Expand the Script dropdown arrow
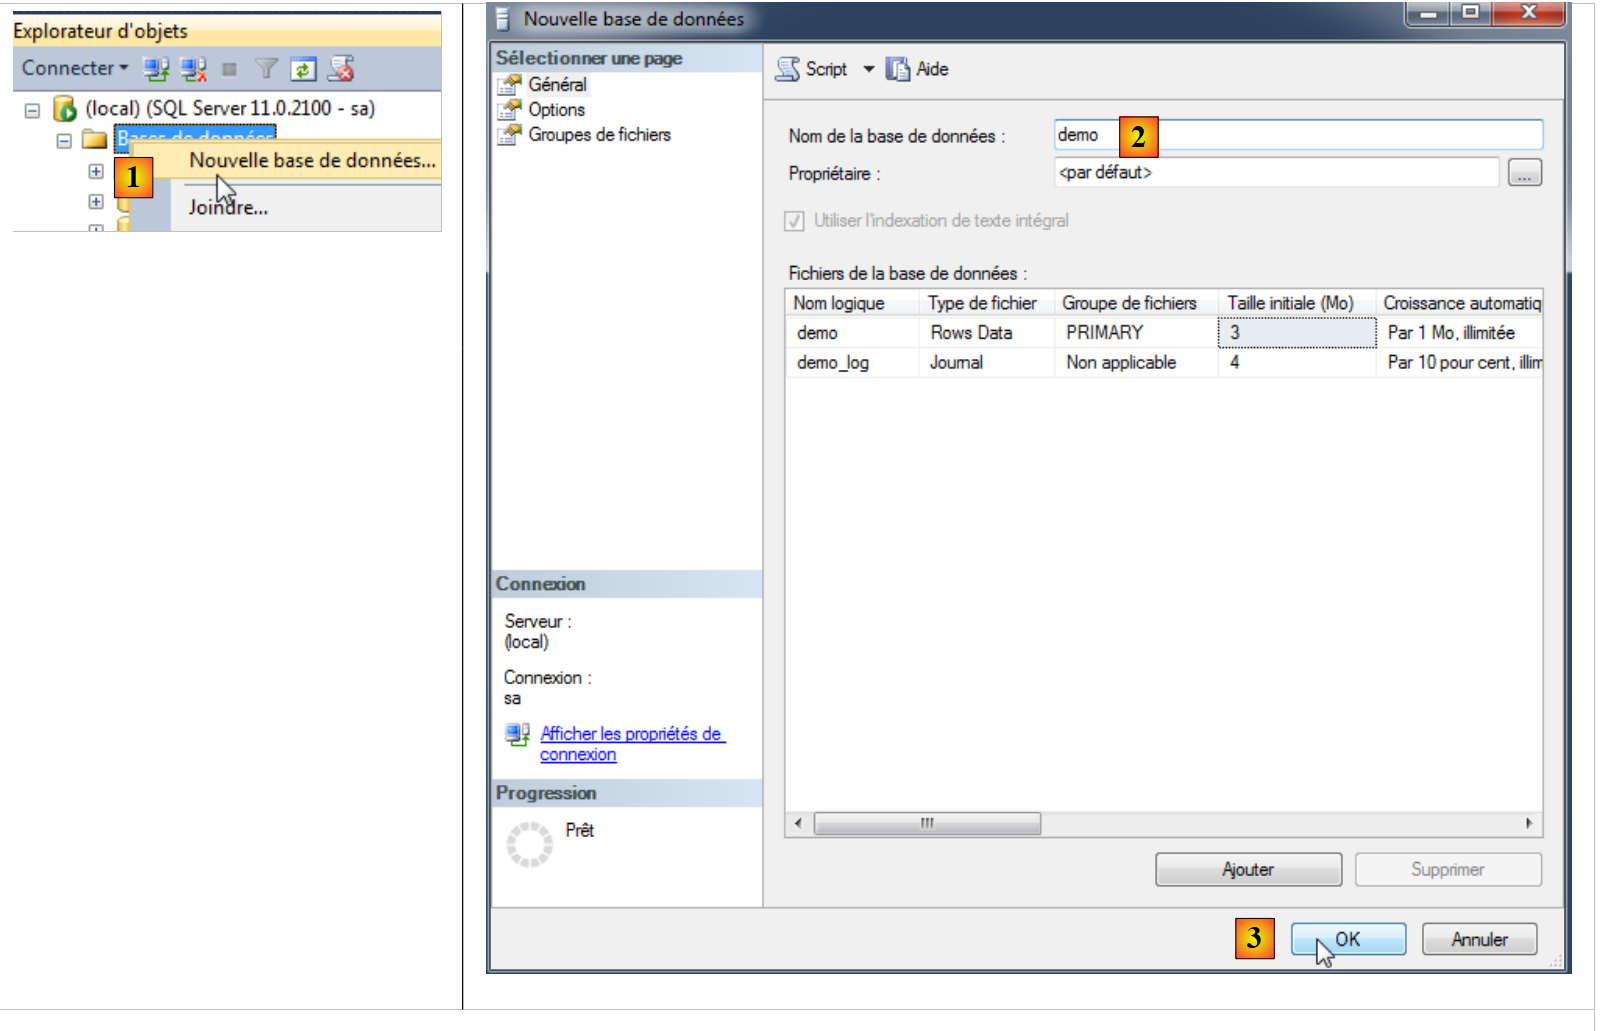This screenshot has width=1621, height=1031. (868, 69)
